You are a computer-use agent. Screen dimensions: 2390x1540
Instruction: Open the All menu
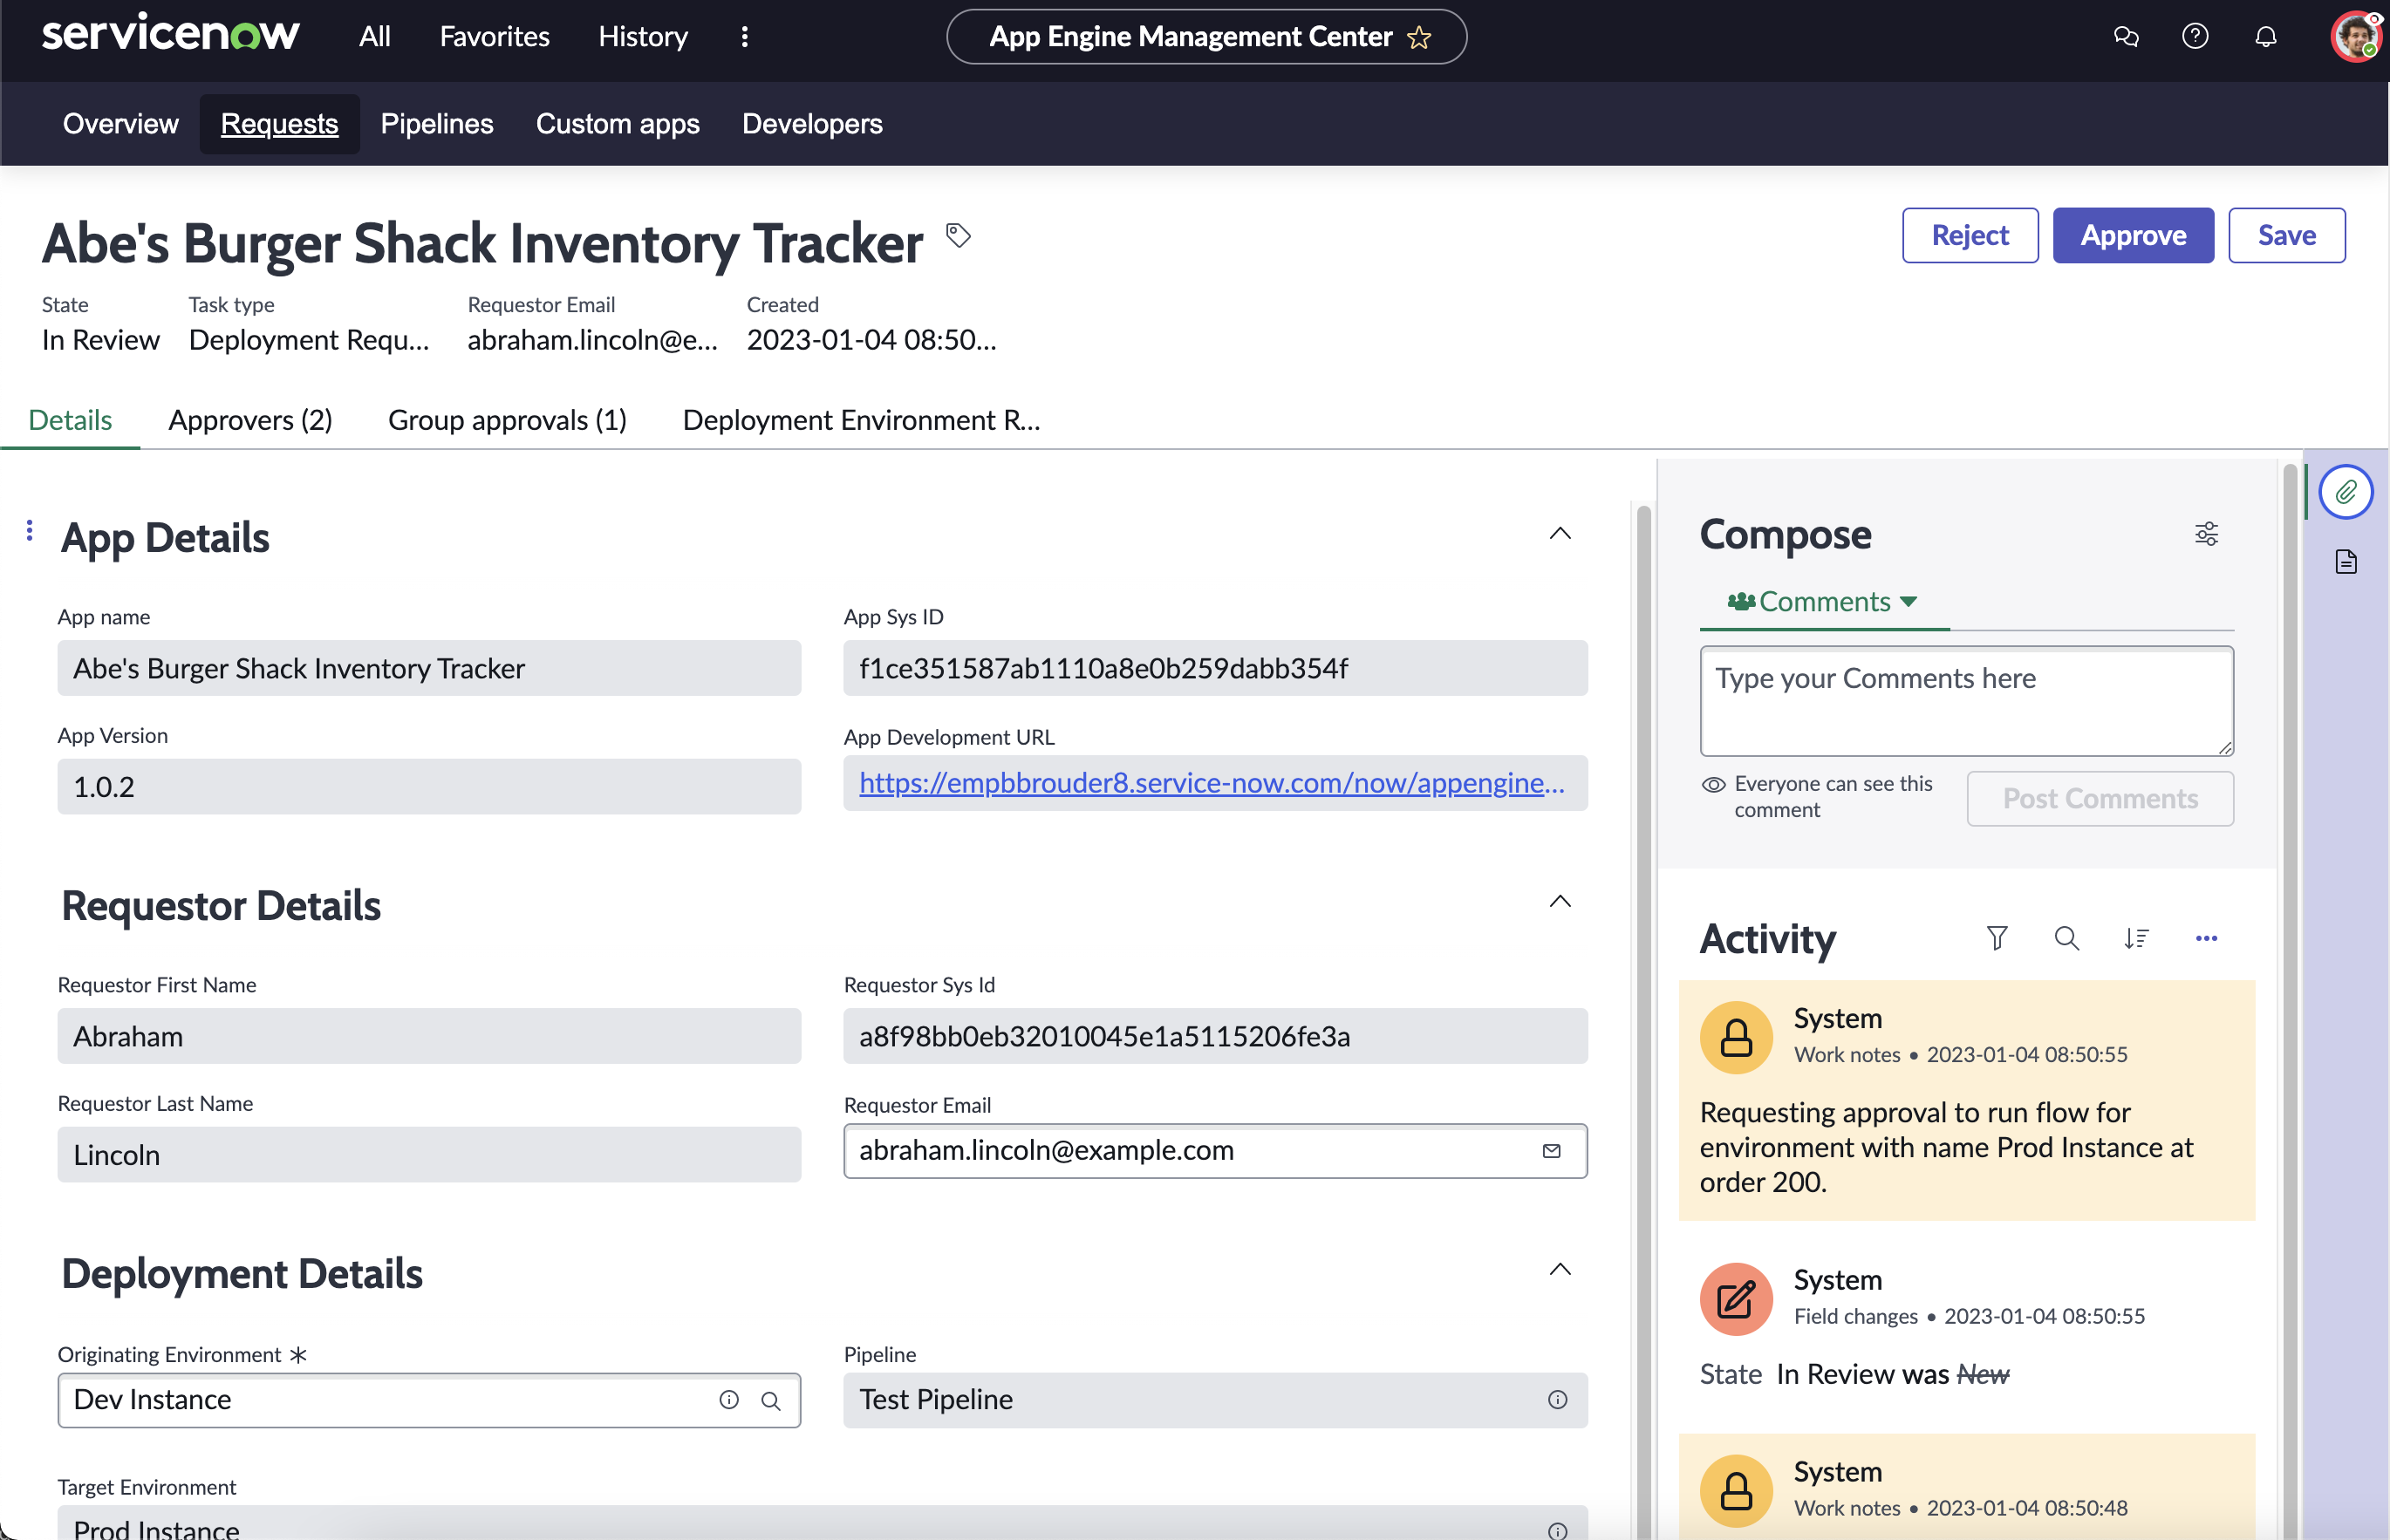tap(375, 37)
